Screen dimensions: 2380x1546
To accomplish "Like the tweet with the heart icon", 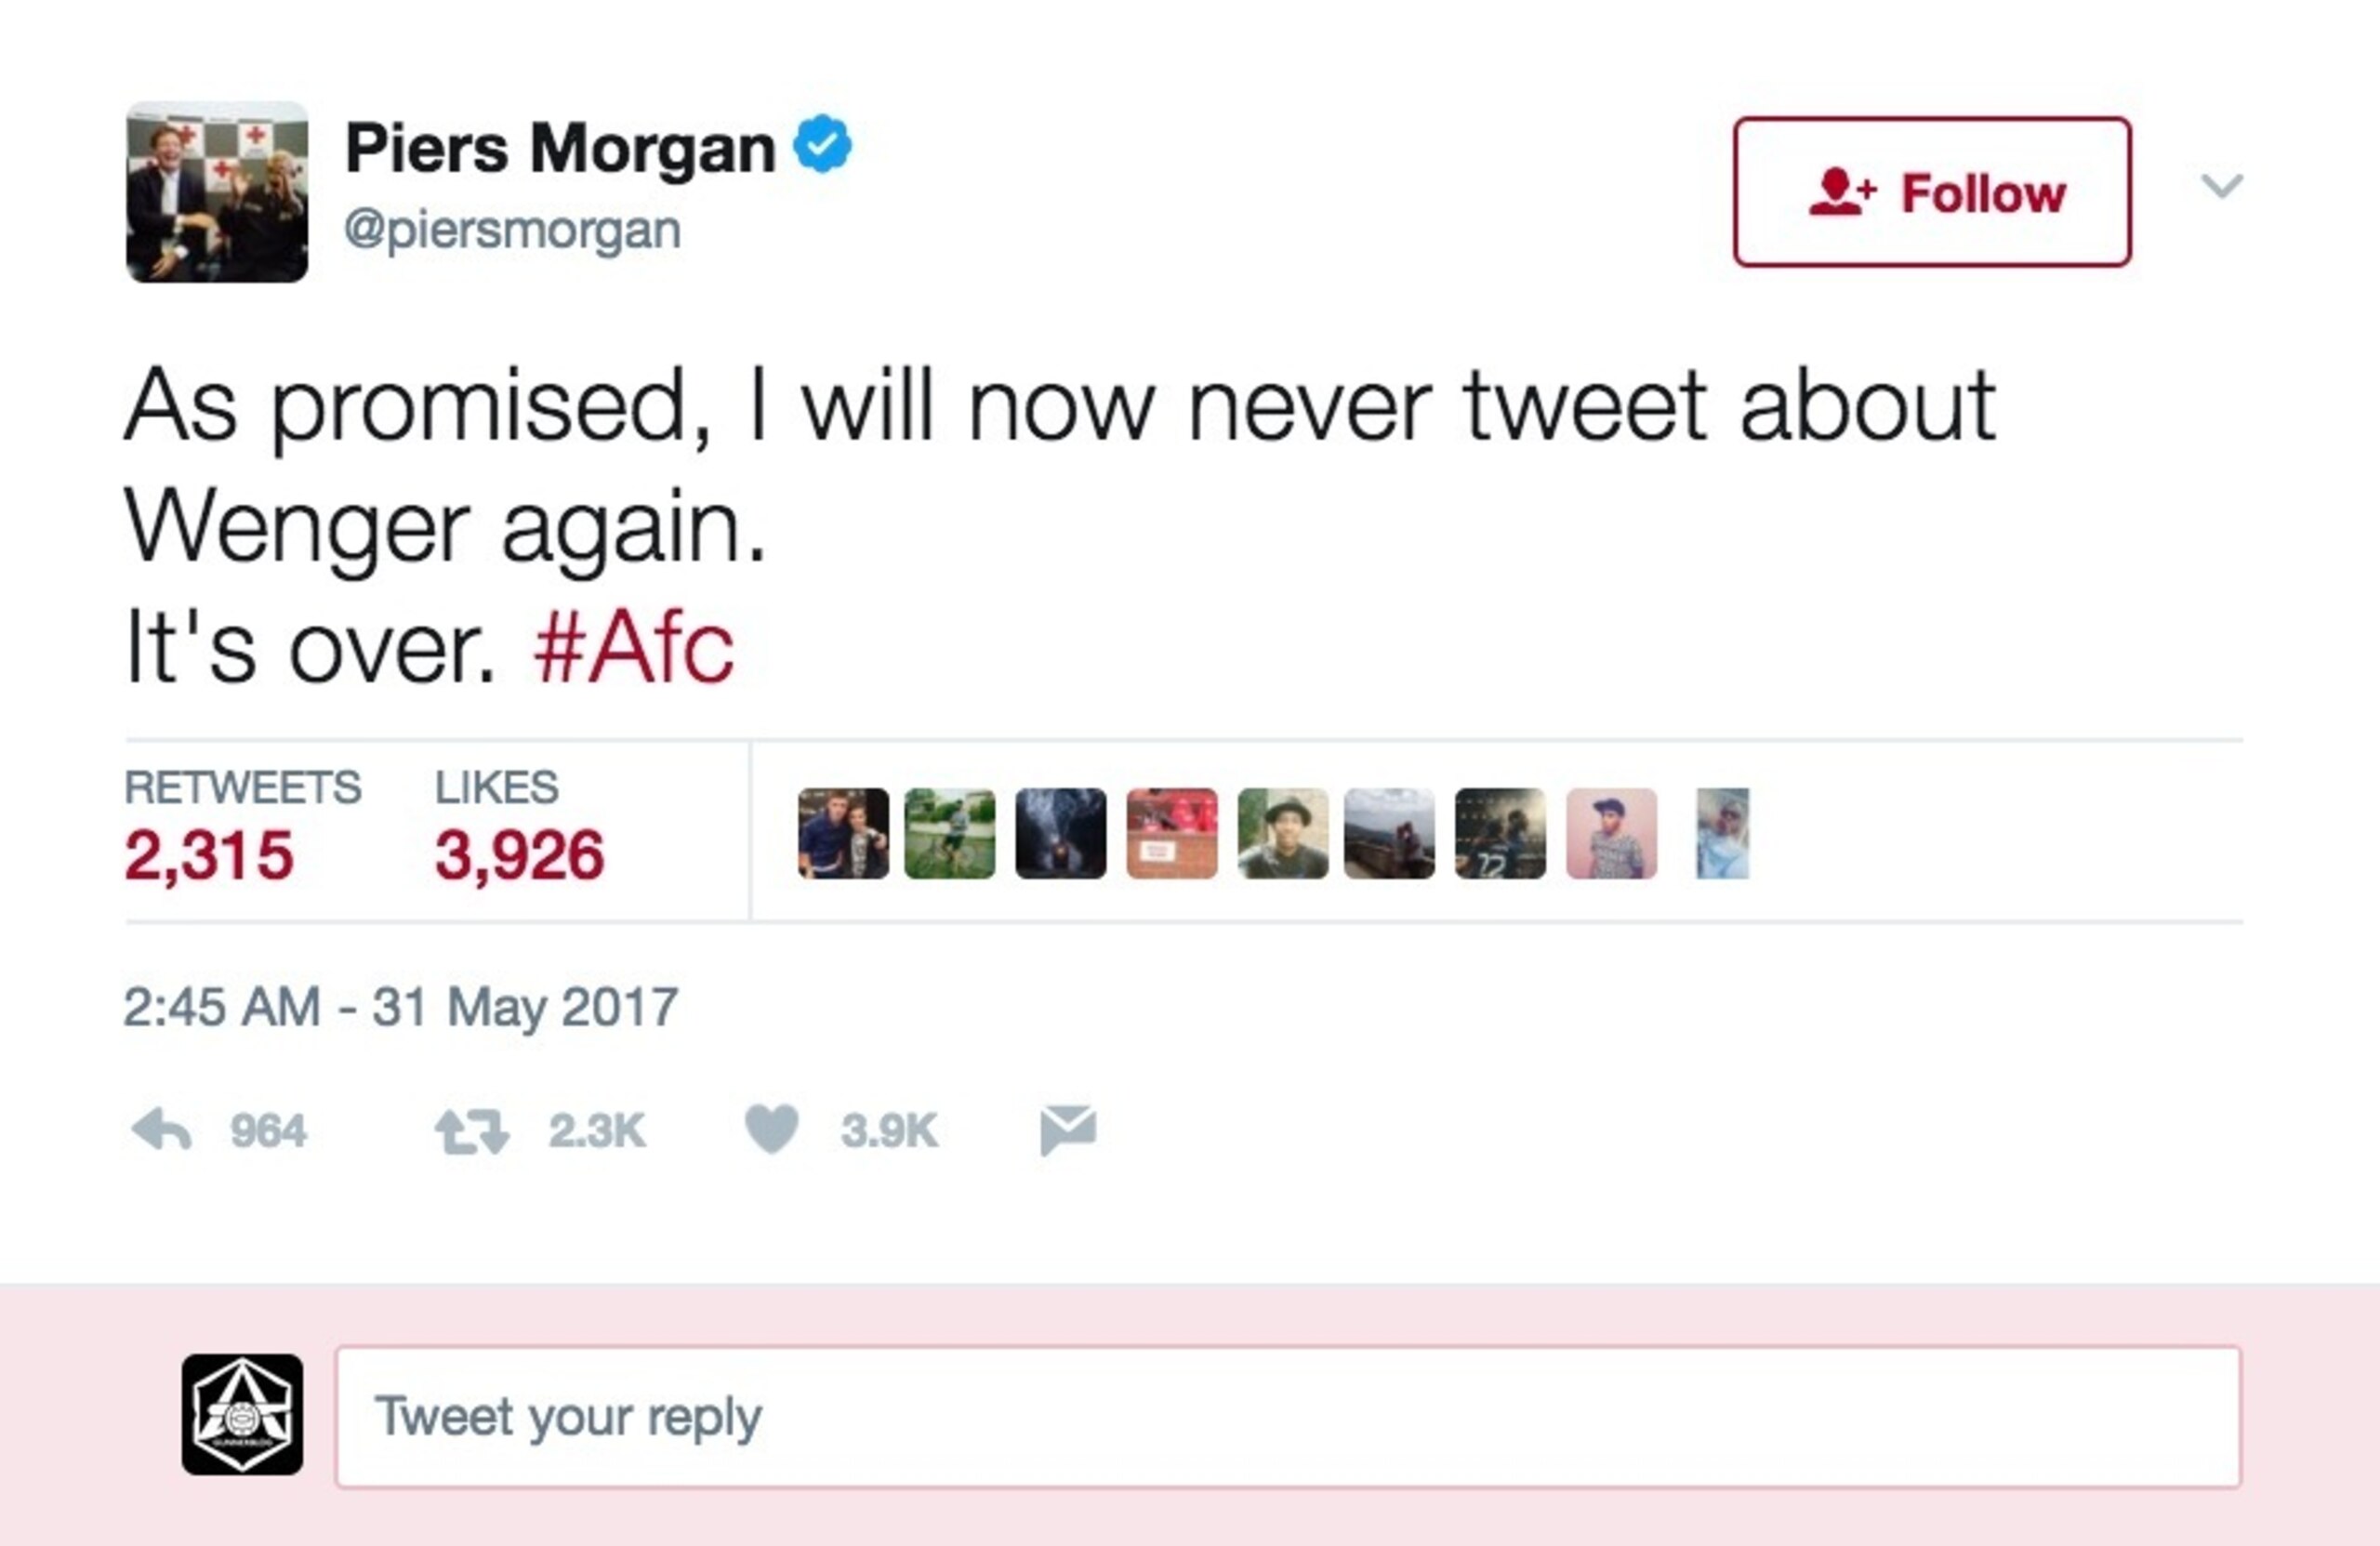I will click(x=772, y=1130).
